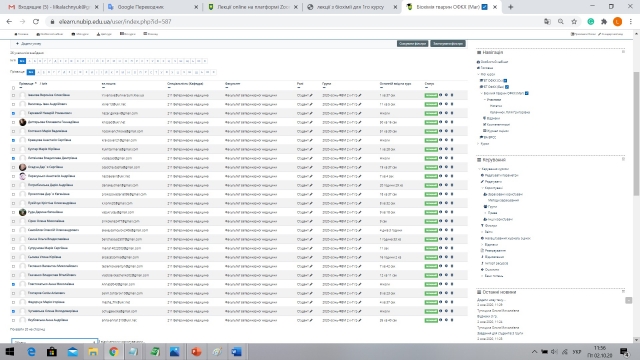Open the zoom magnifier icon in address bar

click(x=561, y=22)
